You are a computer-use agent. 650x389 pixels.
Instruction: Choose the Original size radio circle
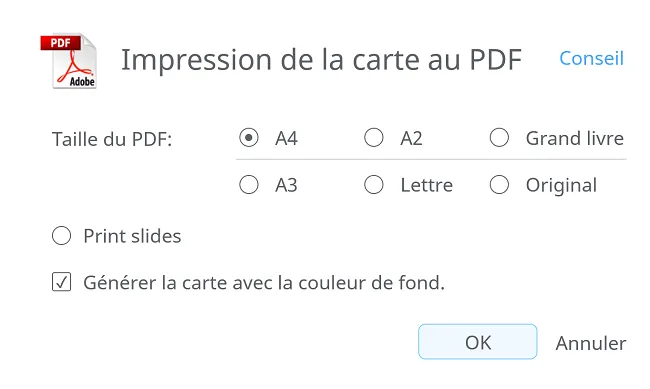(x=499, y=185)
